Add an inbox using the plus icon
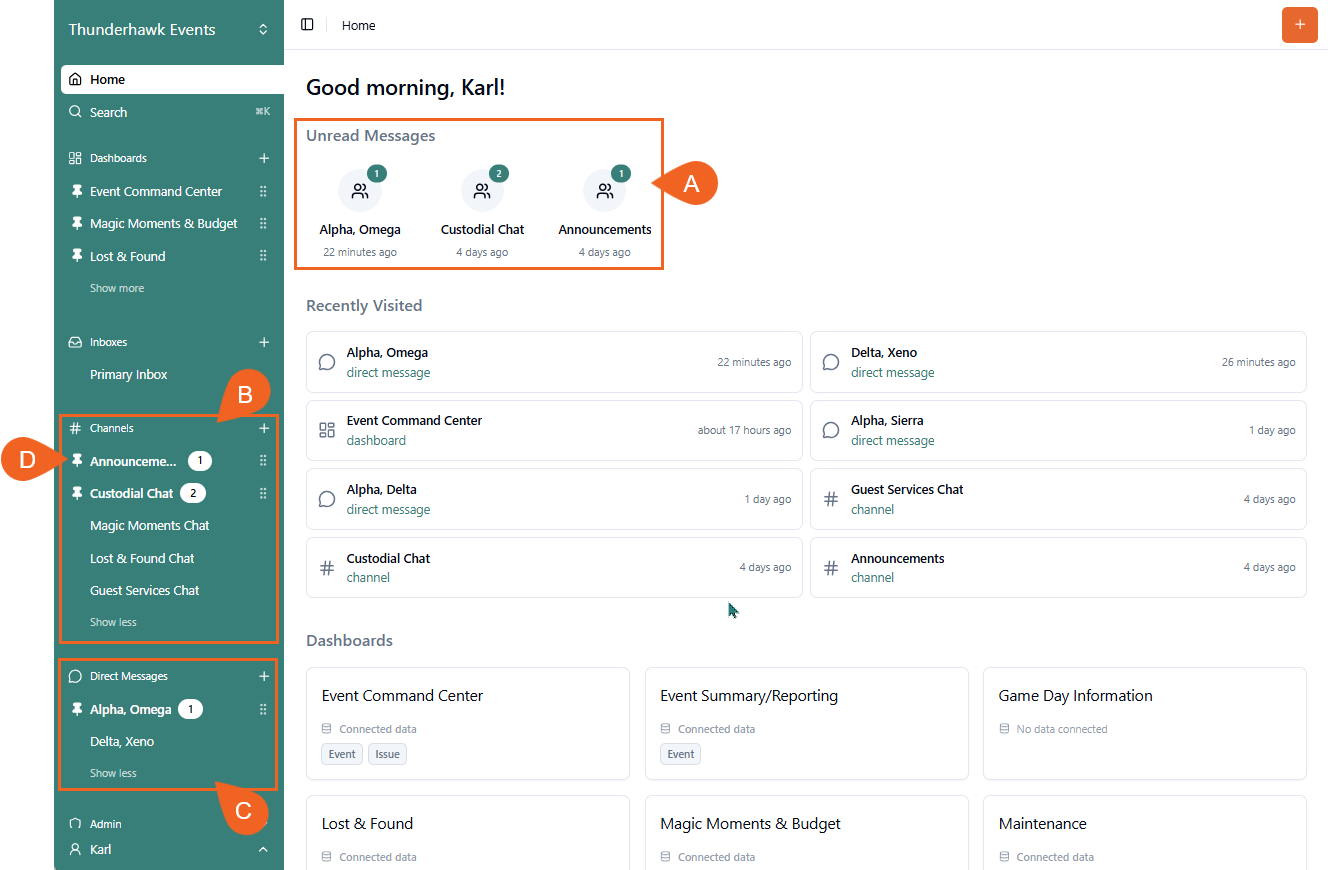This screenshot has height=870, width=1328. coord(263,341)
